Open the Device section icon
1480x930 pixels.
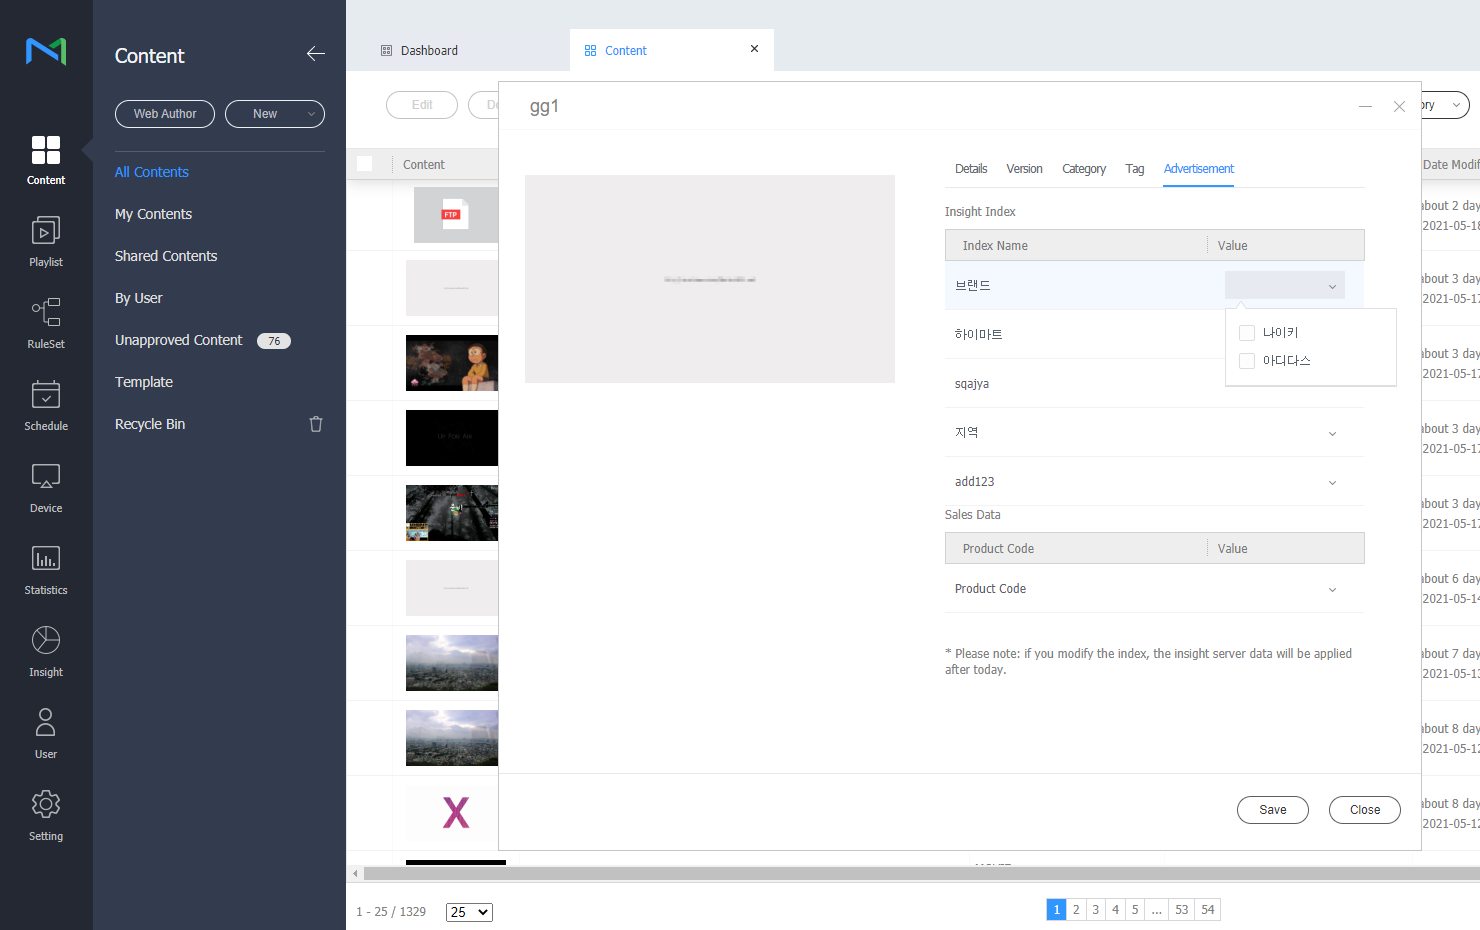click(x=46, y=487)
